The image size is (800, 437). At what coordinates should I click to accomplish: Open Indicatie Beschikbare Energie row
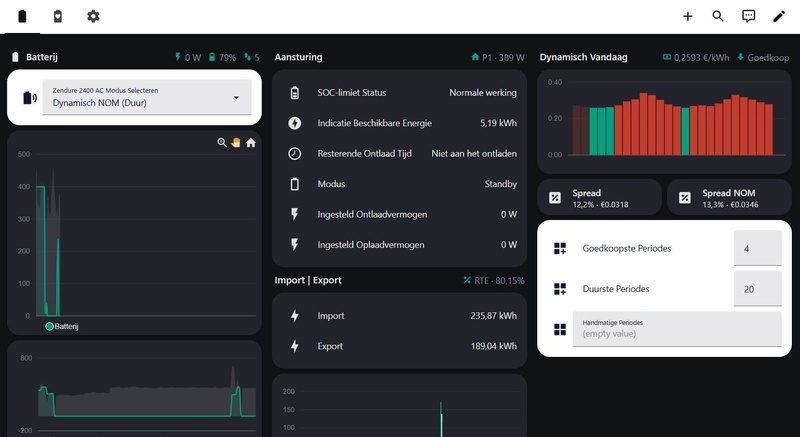click(x=399, y=123)
